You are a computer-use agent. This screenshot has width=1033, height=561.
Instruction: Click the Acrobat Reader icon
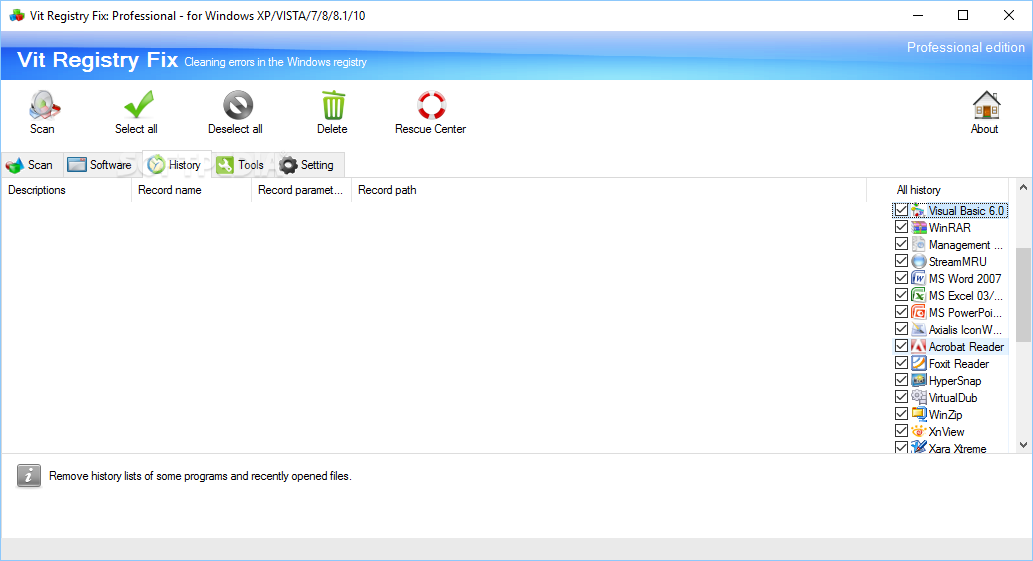coord(918,346)
